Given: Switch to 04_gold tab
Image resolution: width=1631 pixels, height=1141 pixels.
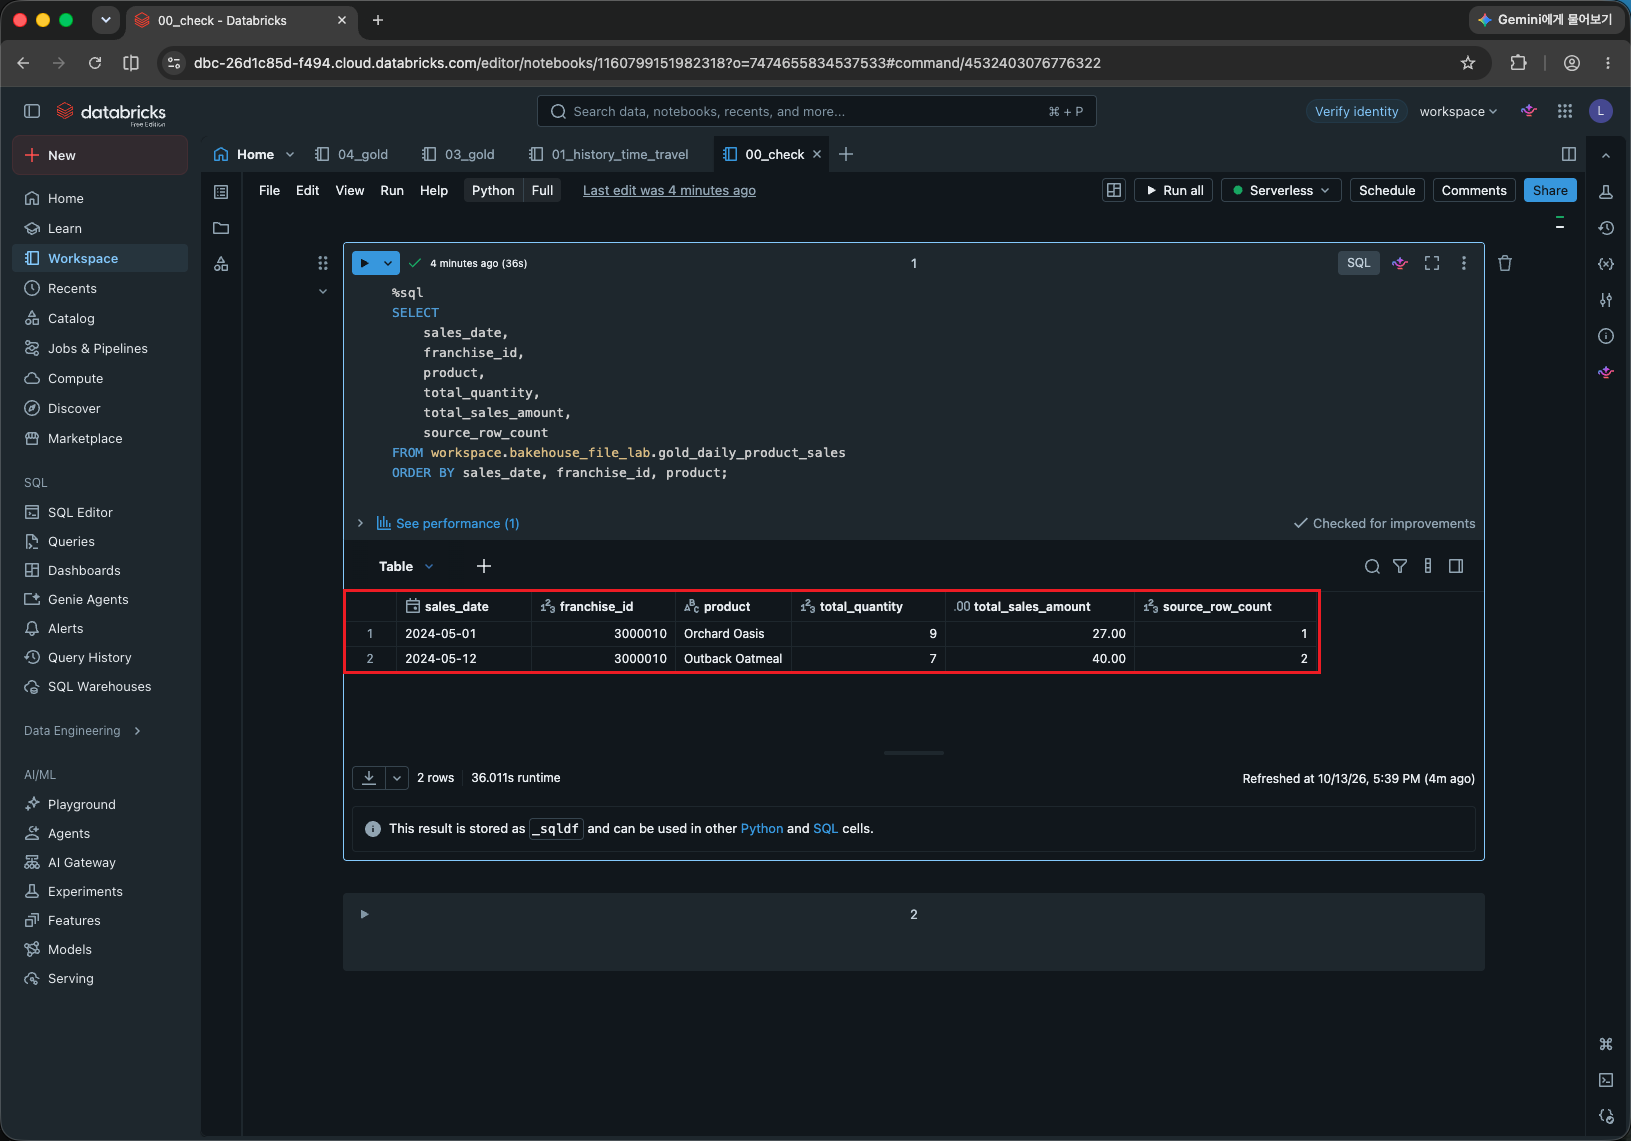Looking at the screenshot, I should point(351,154).
